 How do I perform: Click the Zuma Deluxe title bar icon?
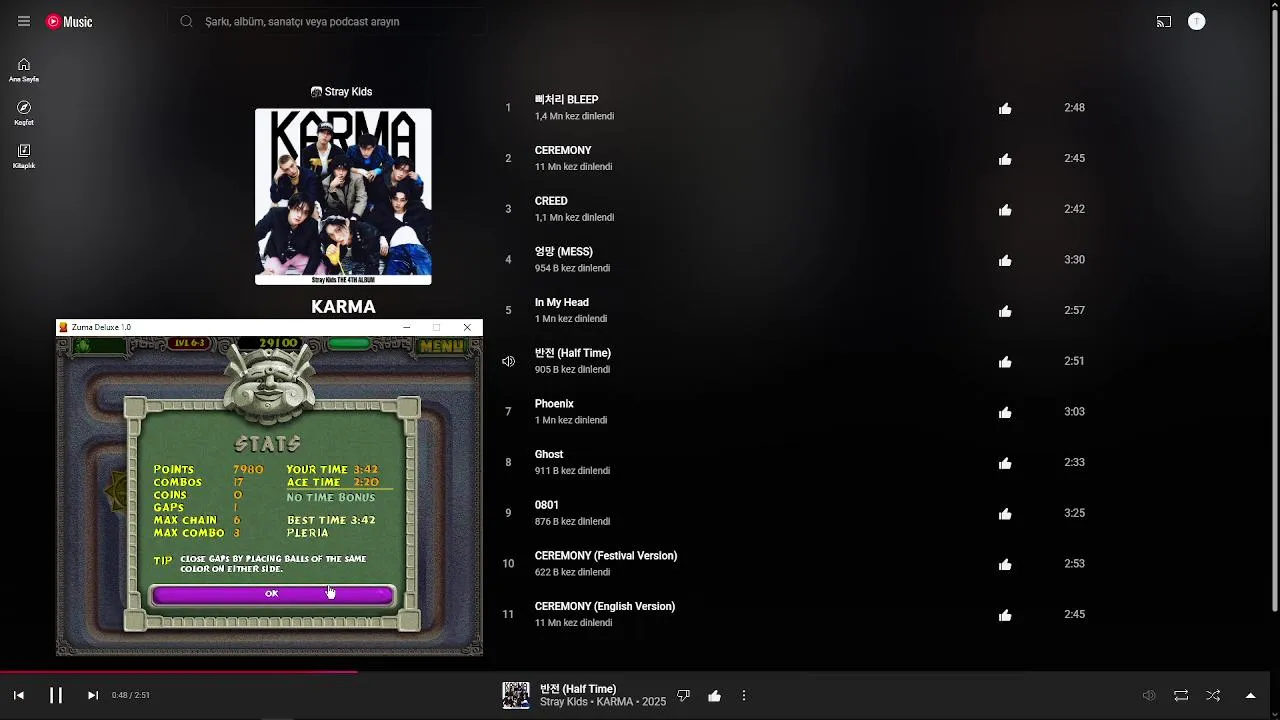pos(64,327)
